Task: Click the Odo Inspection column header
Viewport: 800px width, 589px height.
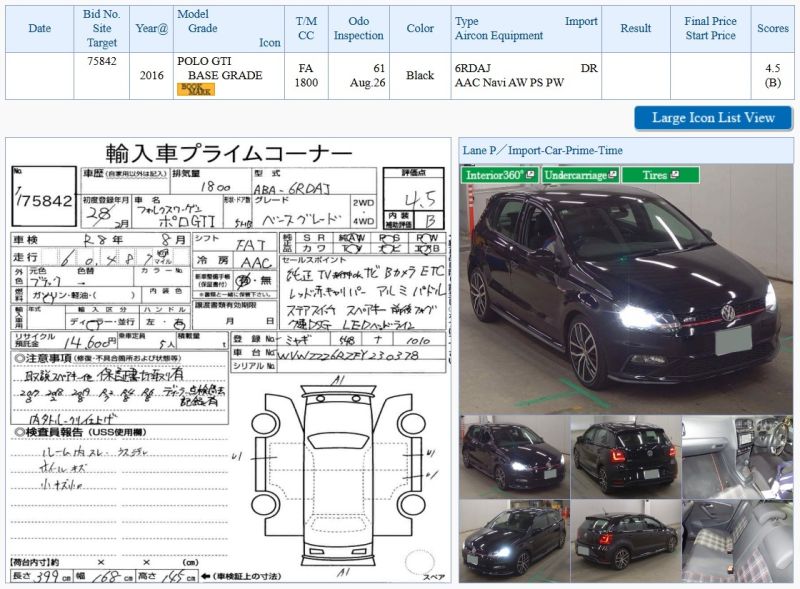Action: pos(359,29)
